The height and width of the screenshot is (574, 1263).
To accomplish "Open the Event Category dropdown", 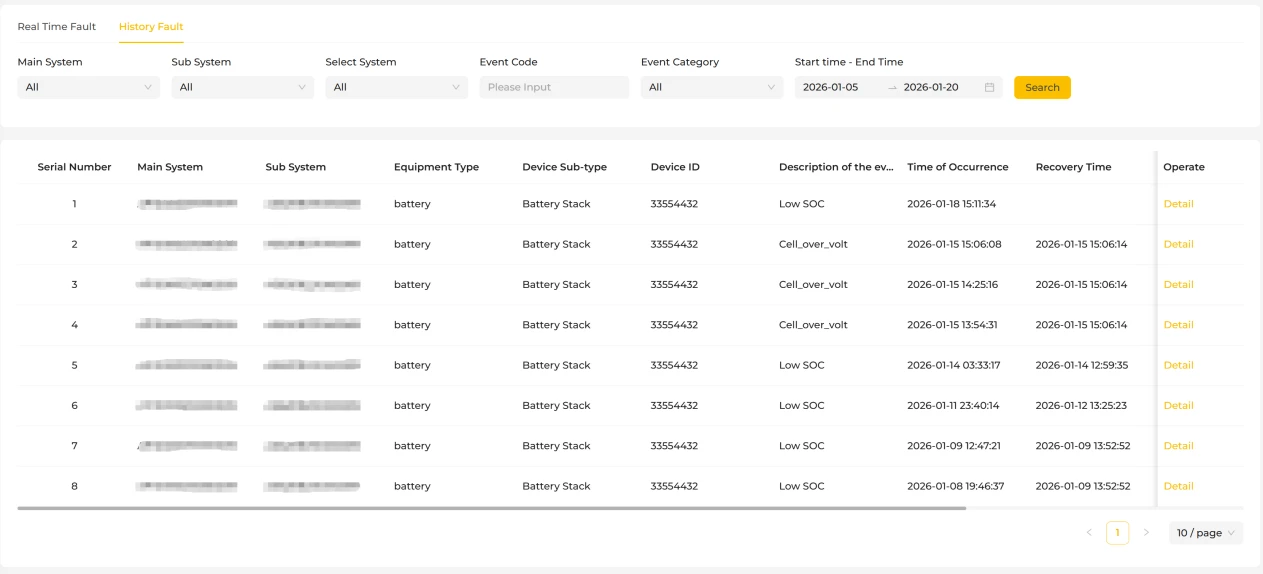I will pyautogui.click(x=712, y=87).
